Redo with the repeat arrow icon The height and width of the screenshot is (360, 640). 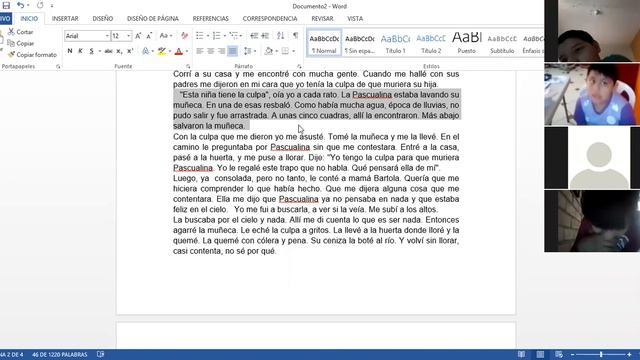pyautogui.click(x=40, y=6)
